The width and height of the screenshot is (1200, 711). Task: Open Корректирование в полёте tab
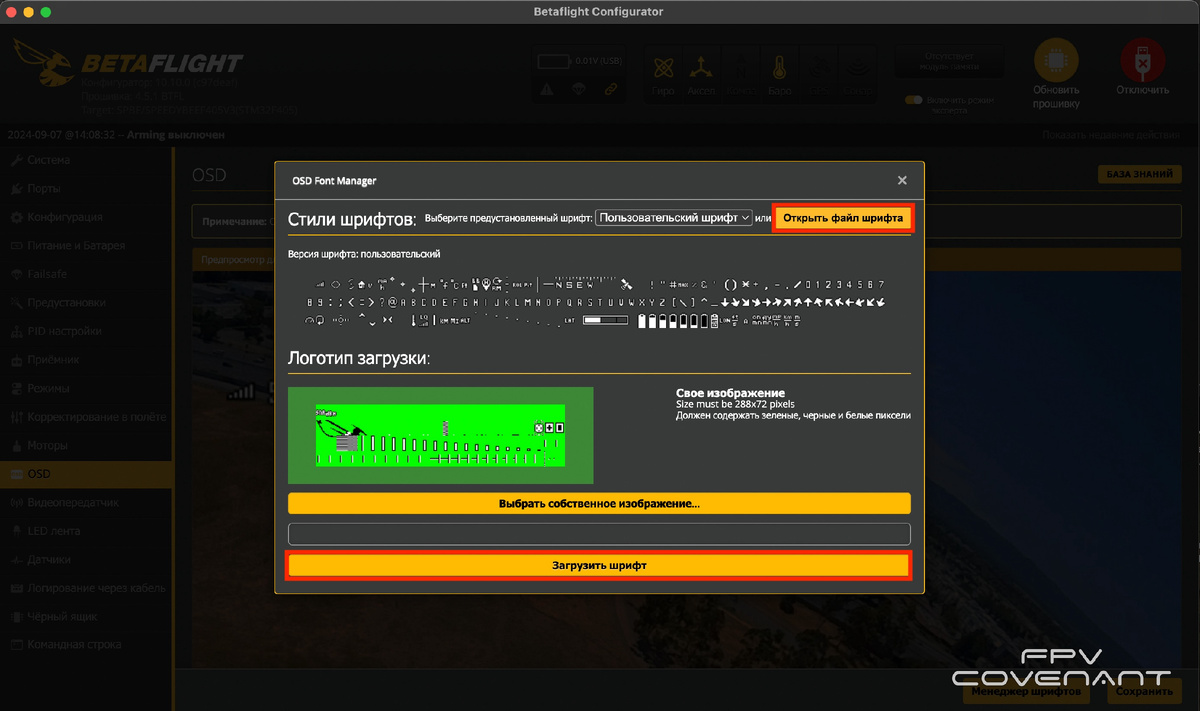coord(86,416)
